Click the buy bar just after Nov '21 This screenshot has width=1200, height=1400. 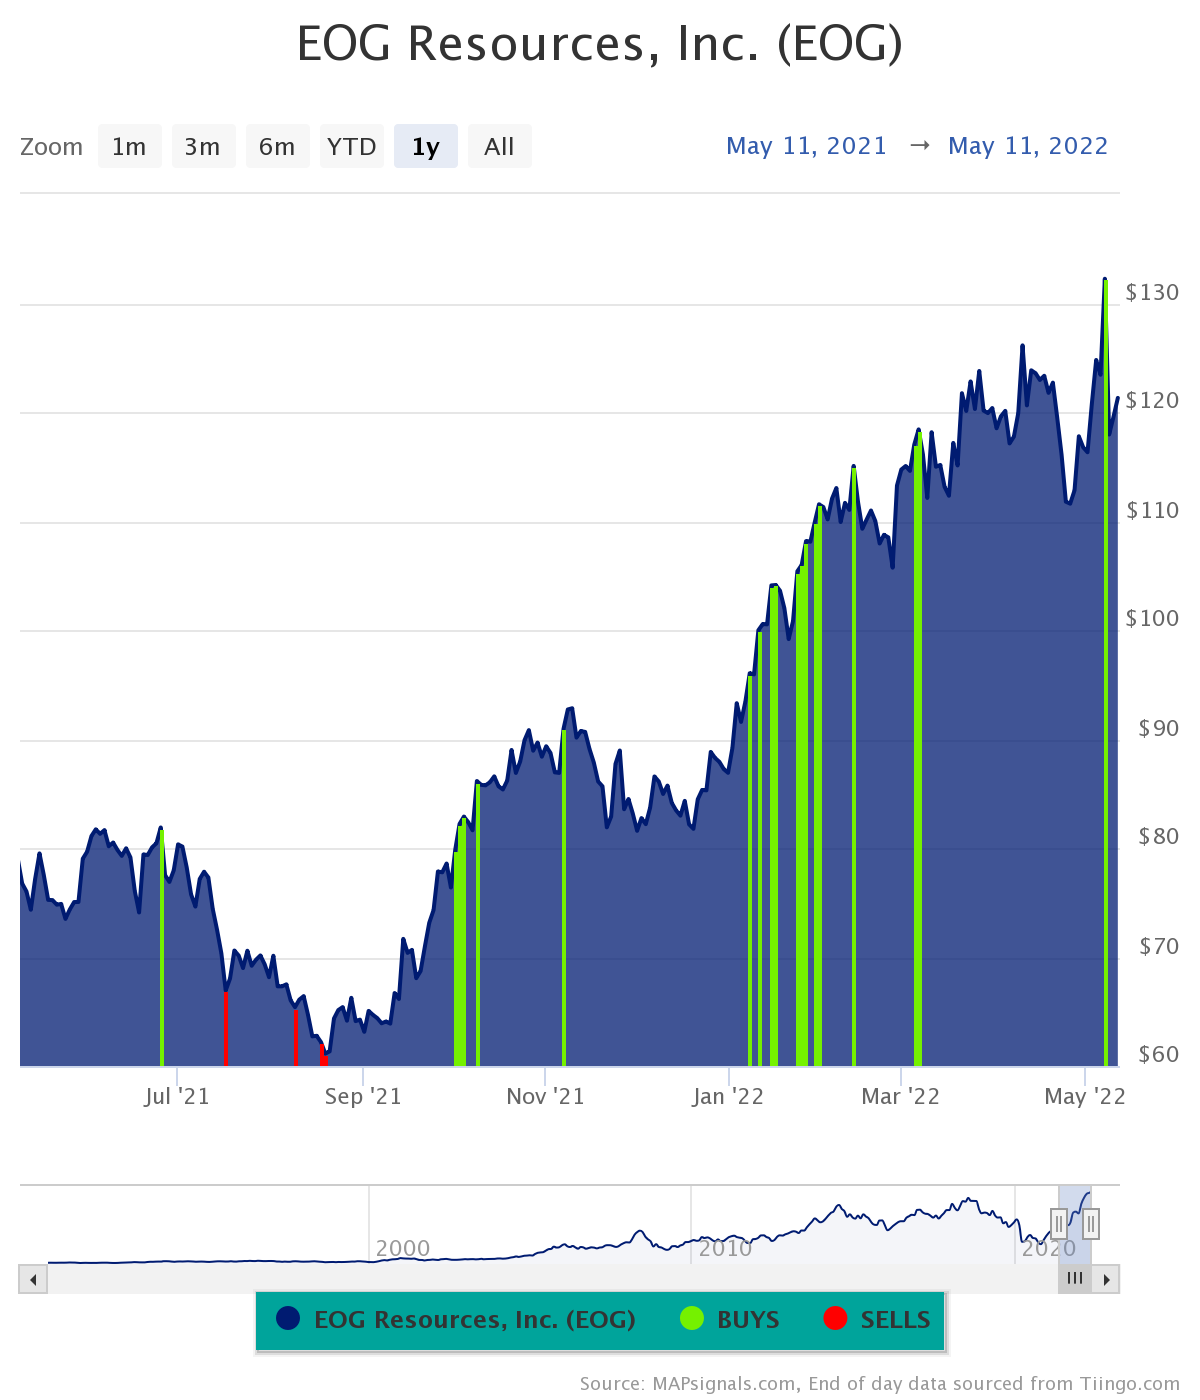coord(564,898)
